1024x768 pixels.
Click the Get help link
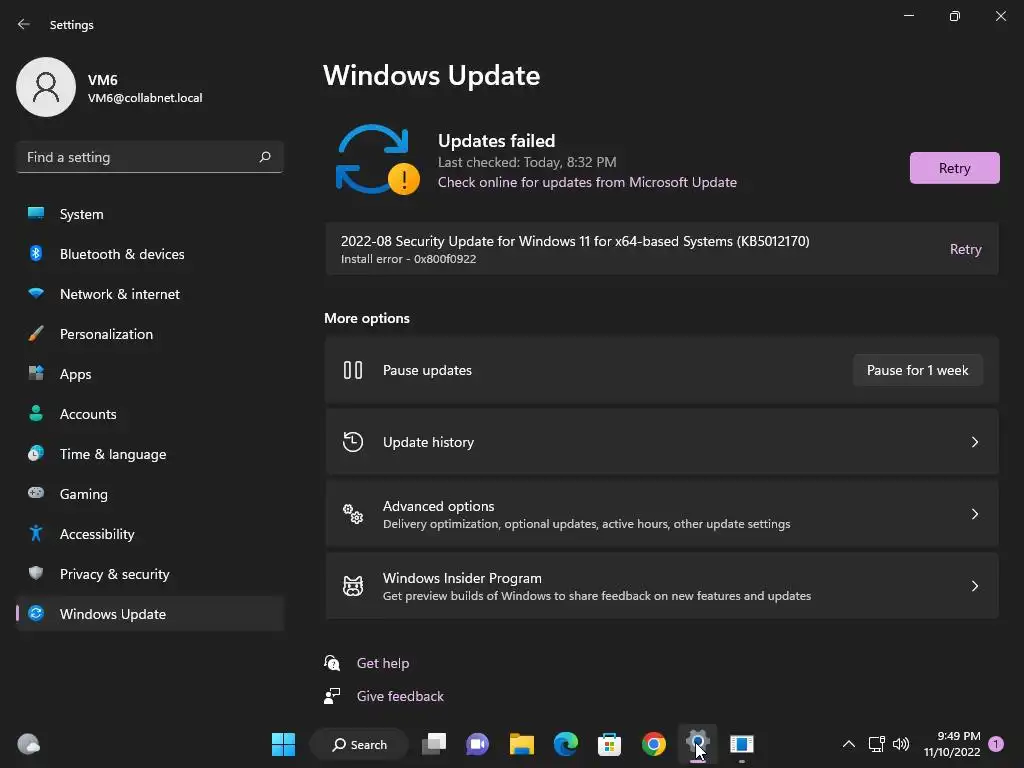click(383, 663)
